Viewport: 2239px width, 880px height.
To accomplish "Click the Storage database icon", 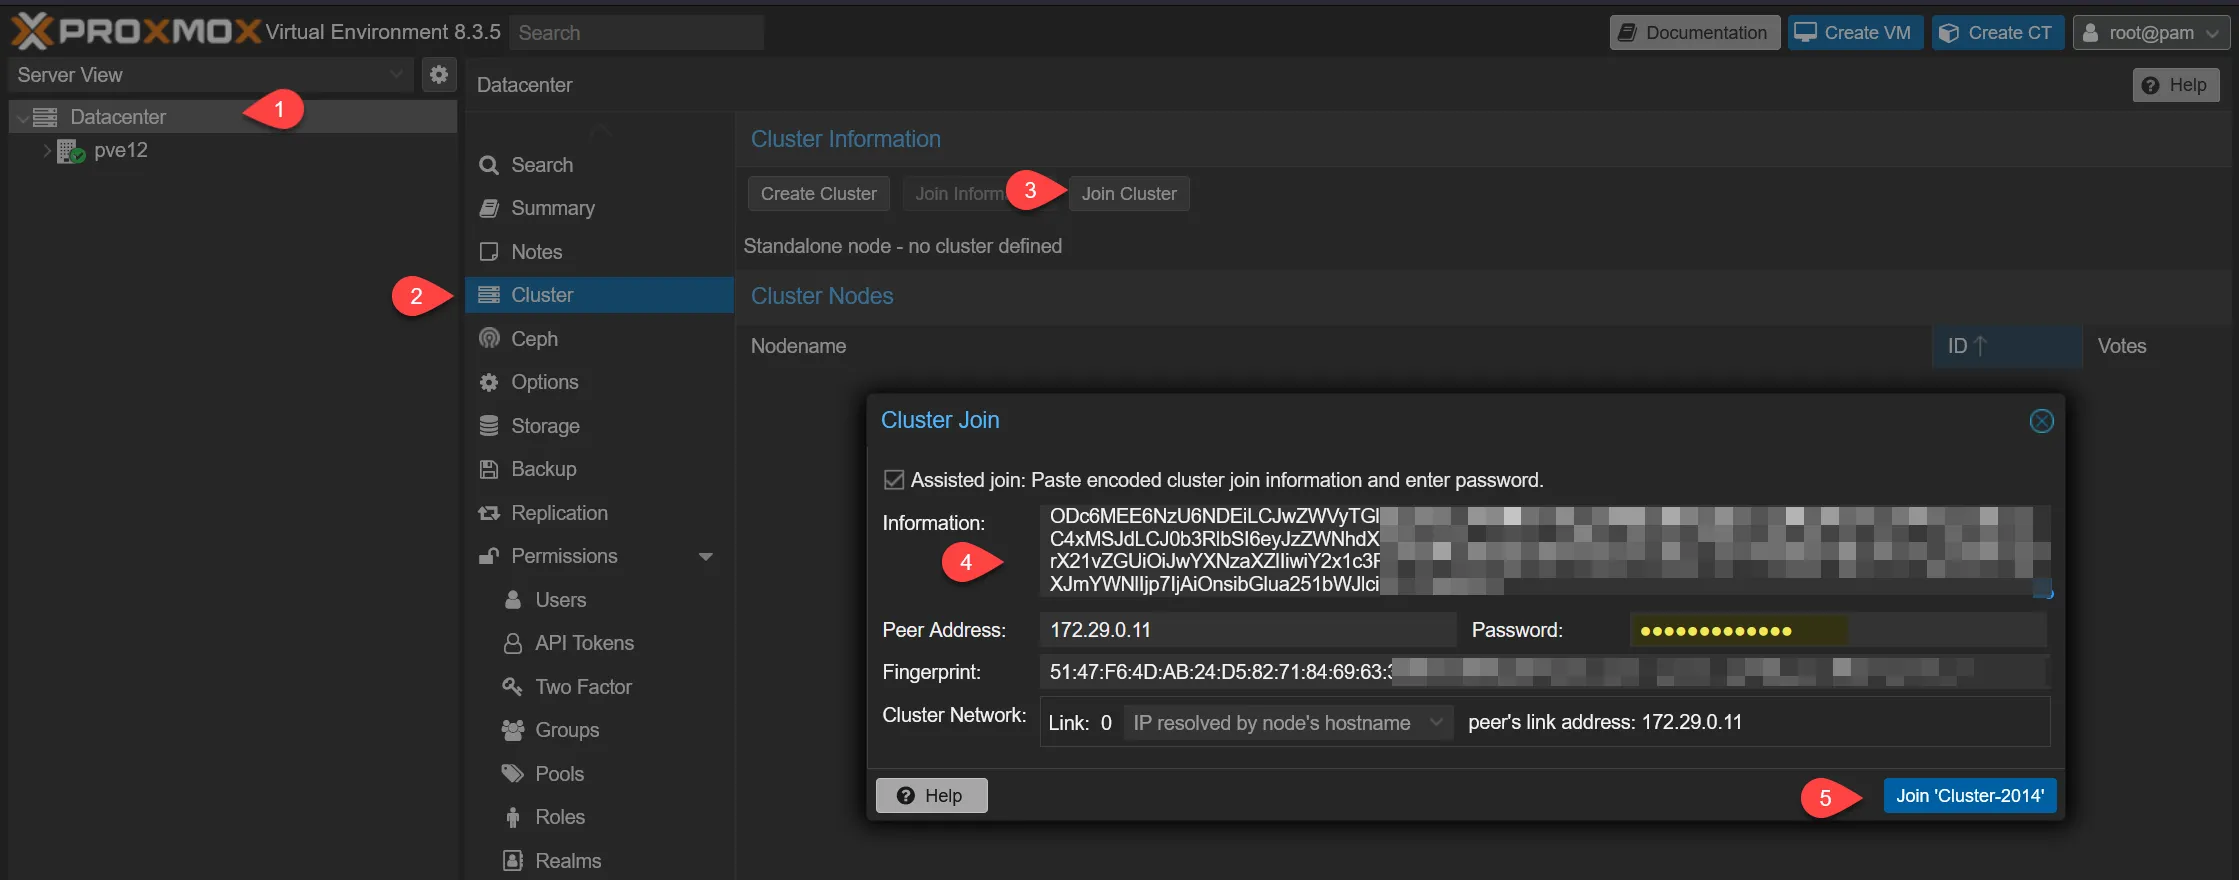I will click(x=489, y=426).
